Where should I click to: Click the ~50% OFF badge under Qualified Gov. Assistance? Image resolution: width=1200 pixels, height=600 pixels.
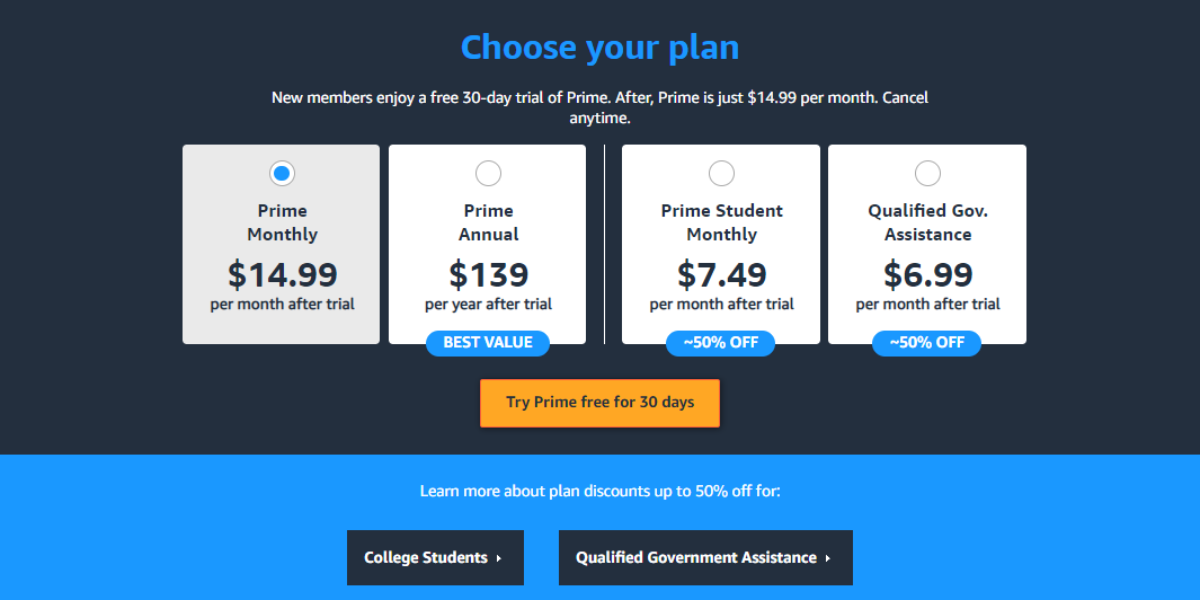pos(927,343)
